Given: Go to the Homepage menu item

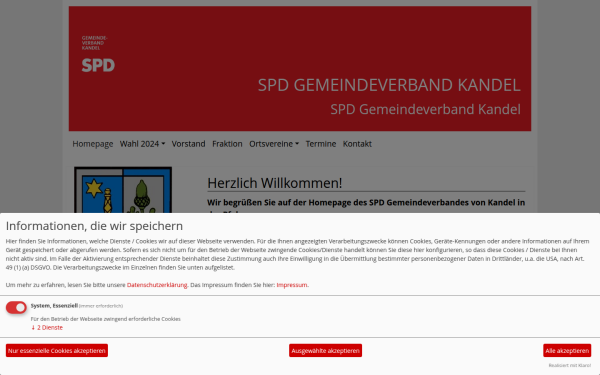Looking at the screenshot, I should (x=93, y=144).
